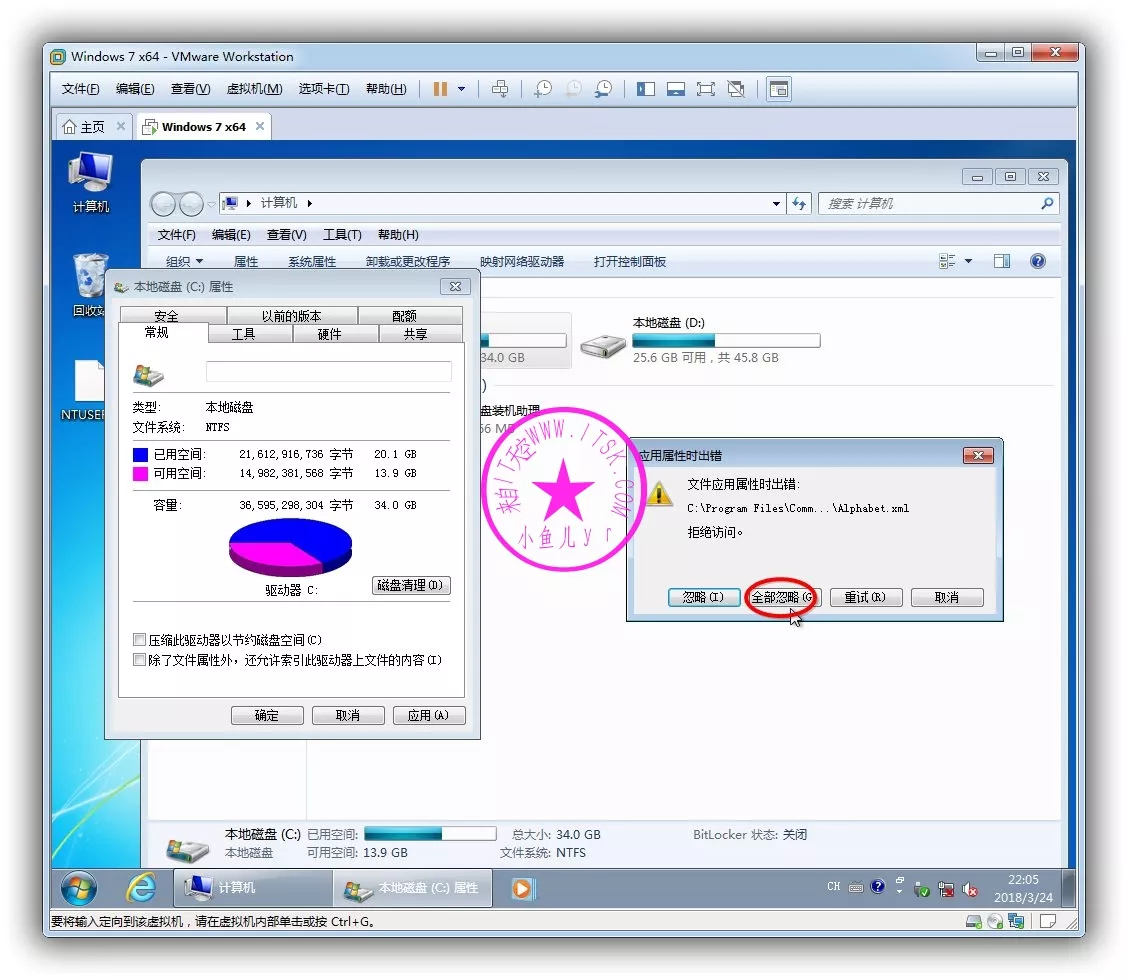The image size is (1128, 980).
Task: Open the snapshot manager icon
Action: point(603,89)
